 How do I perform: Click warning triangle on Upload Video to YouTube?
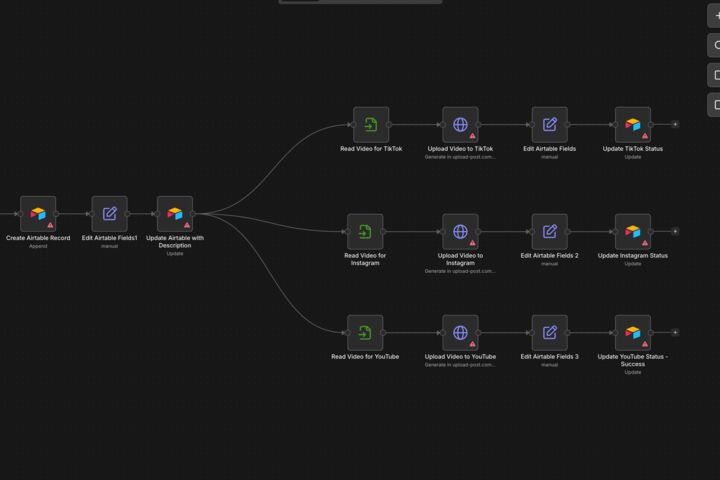(472, 344)
